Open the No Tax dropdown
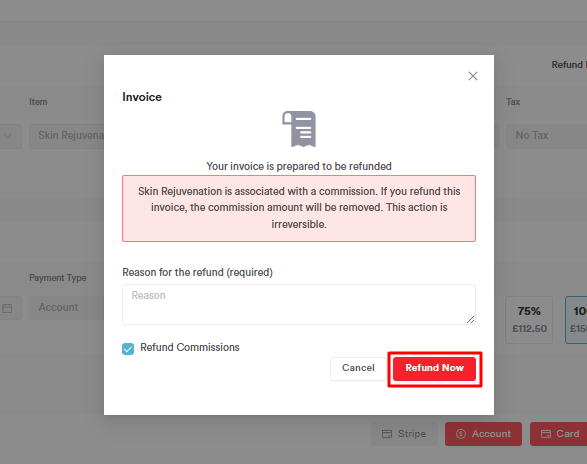Screen dimensions: 587x464 tap(547, 136)
